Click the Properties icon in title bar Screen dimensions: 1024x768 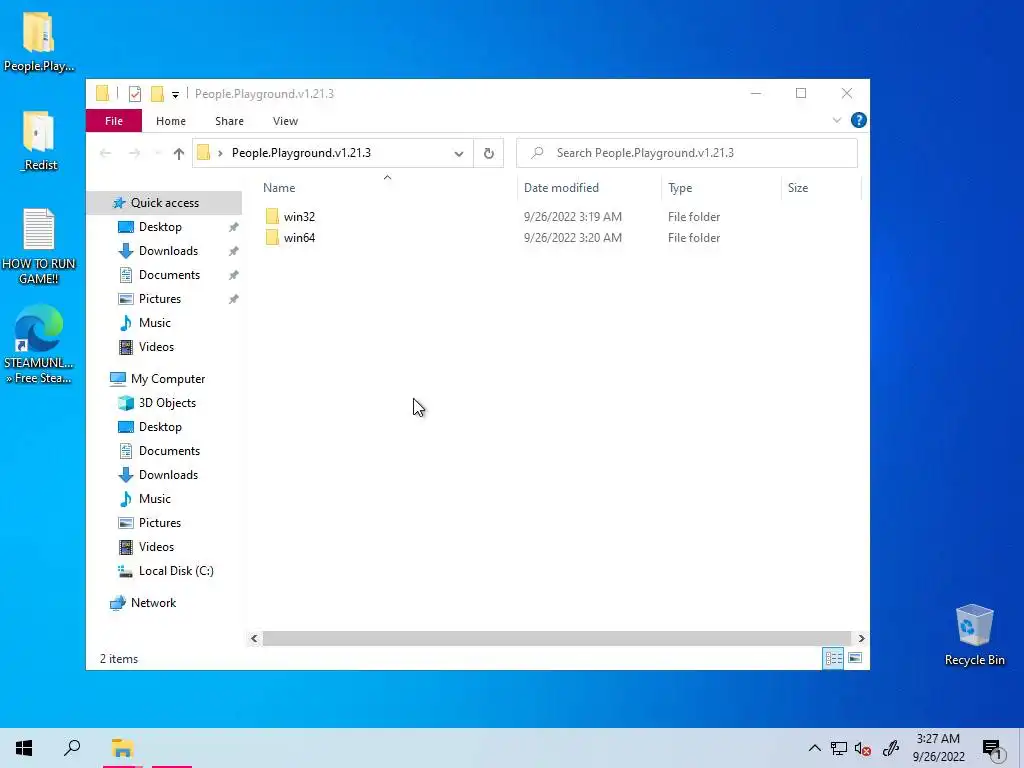pyautogui.click(x=135, y=94)
